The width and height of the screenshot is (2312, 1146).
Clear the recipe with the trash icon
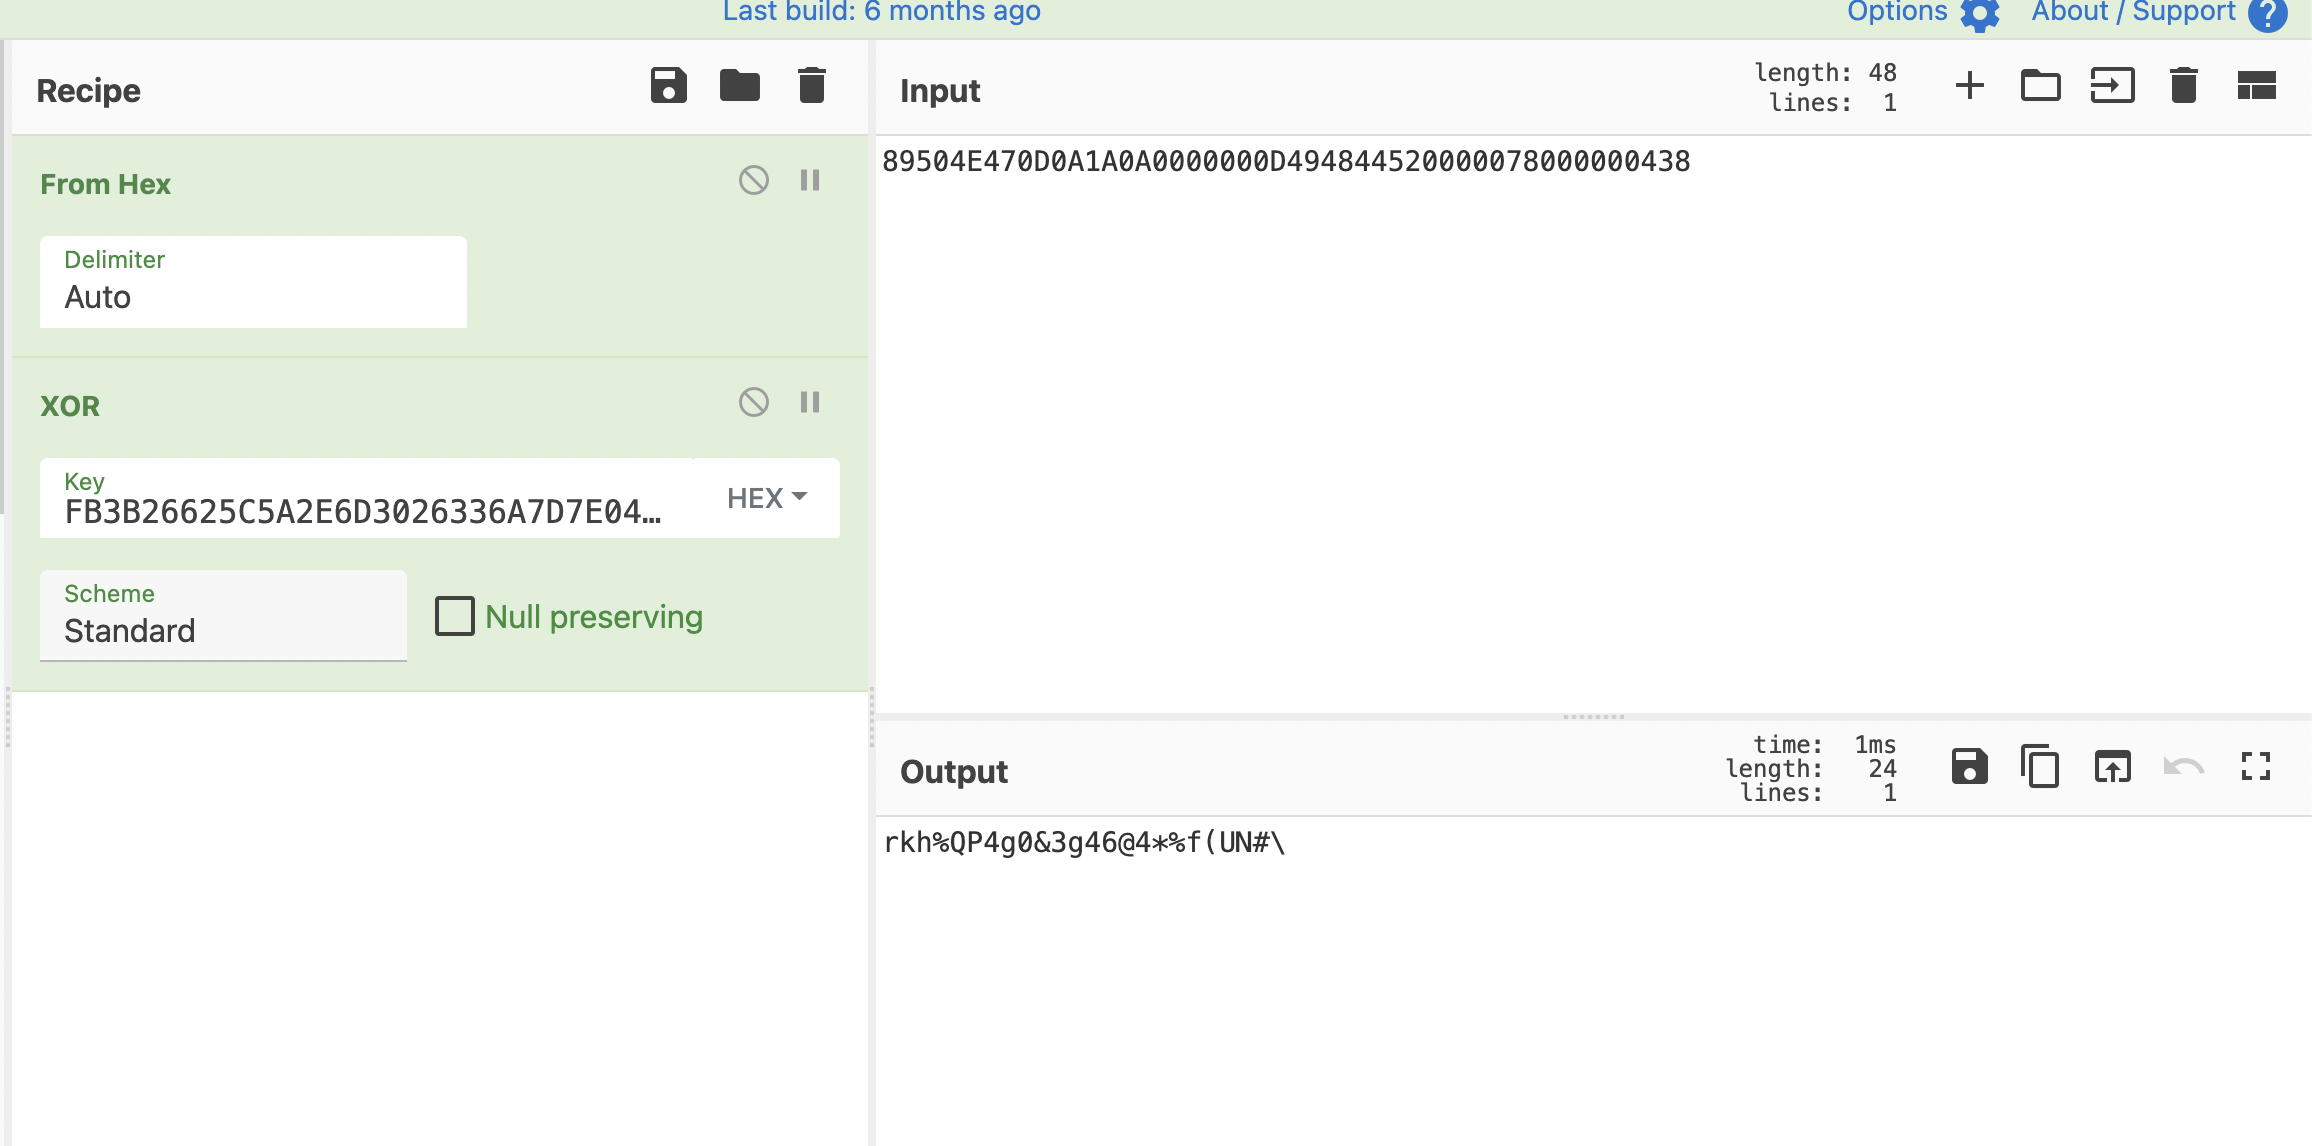click(x=811, y=86)
